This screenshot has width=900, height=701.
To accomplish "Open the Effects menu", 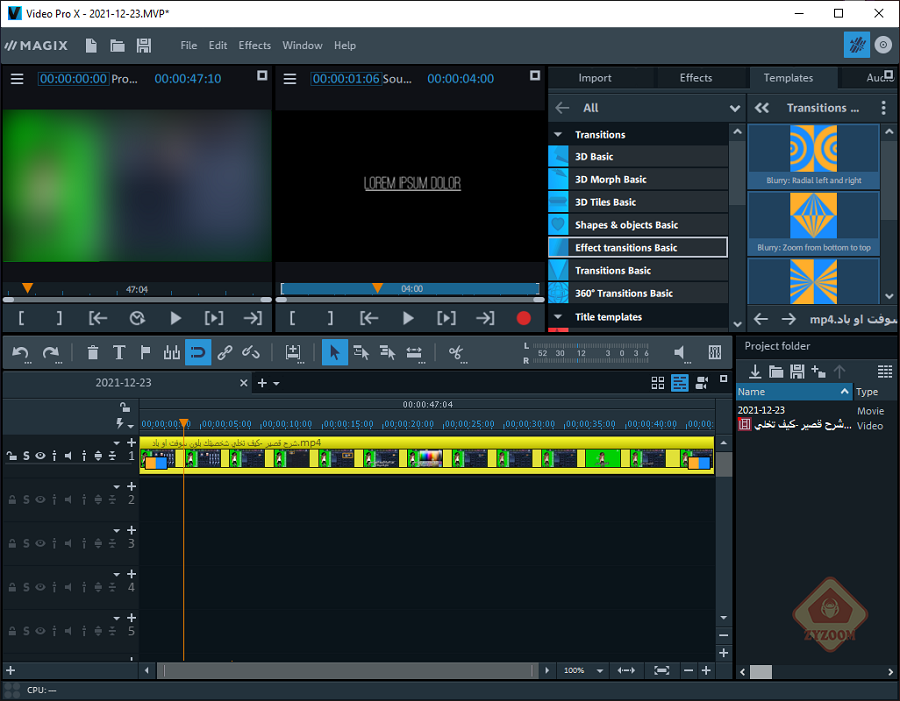I will pos(254,45).
